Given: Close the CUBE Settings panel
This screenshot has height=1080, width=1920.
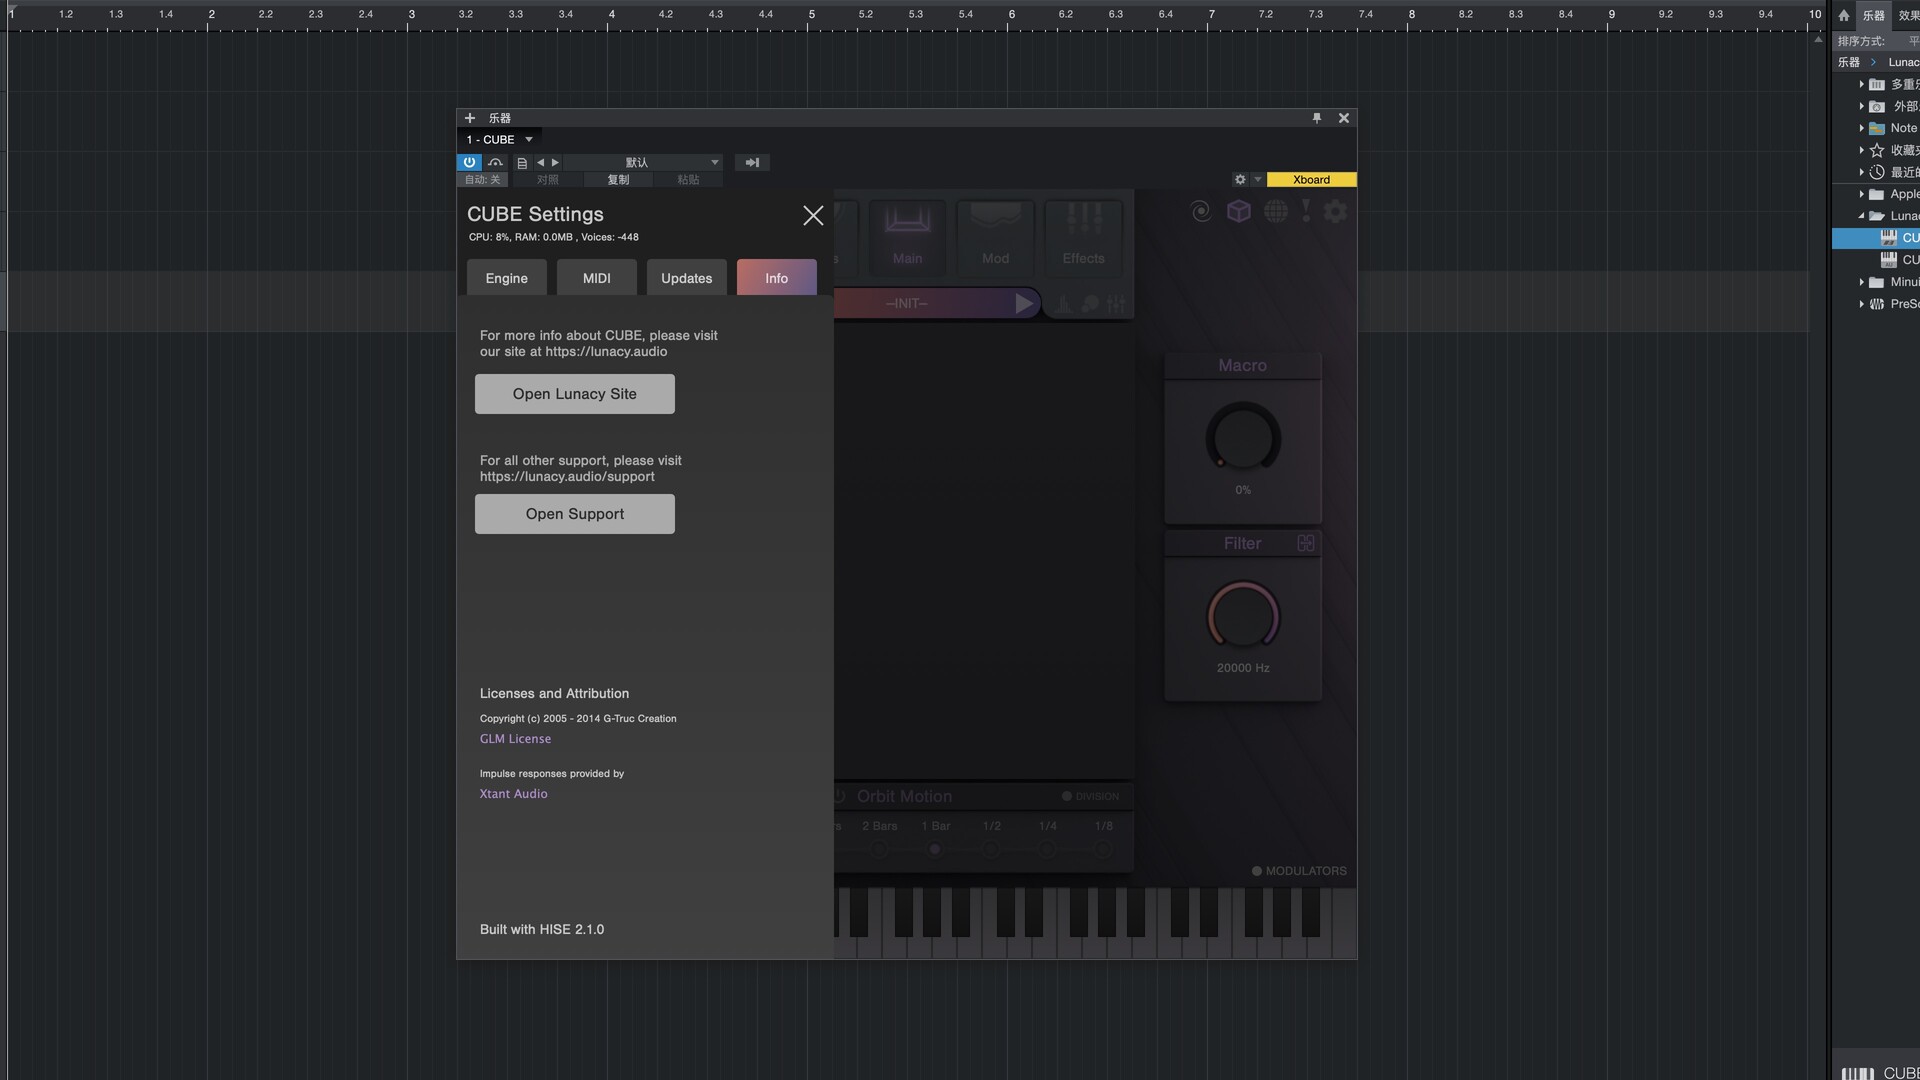Looking at the screenshot, I should [x=813, y=215].
